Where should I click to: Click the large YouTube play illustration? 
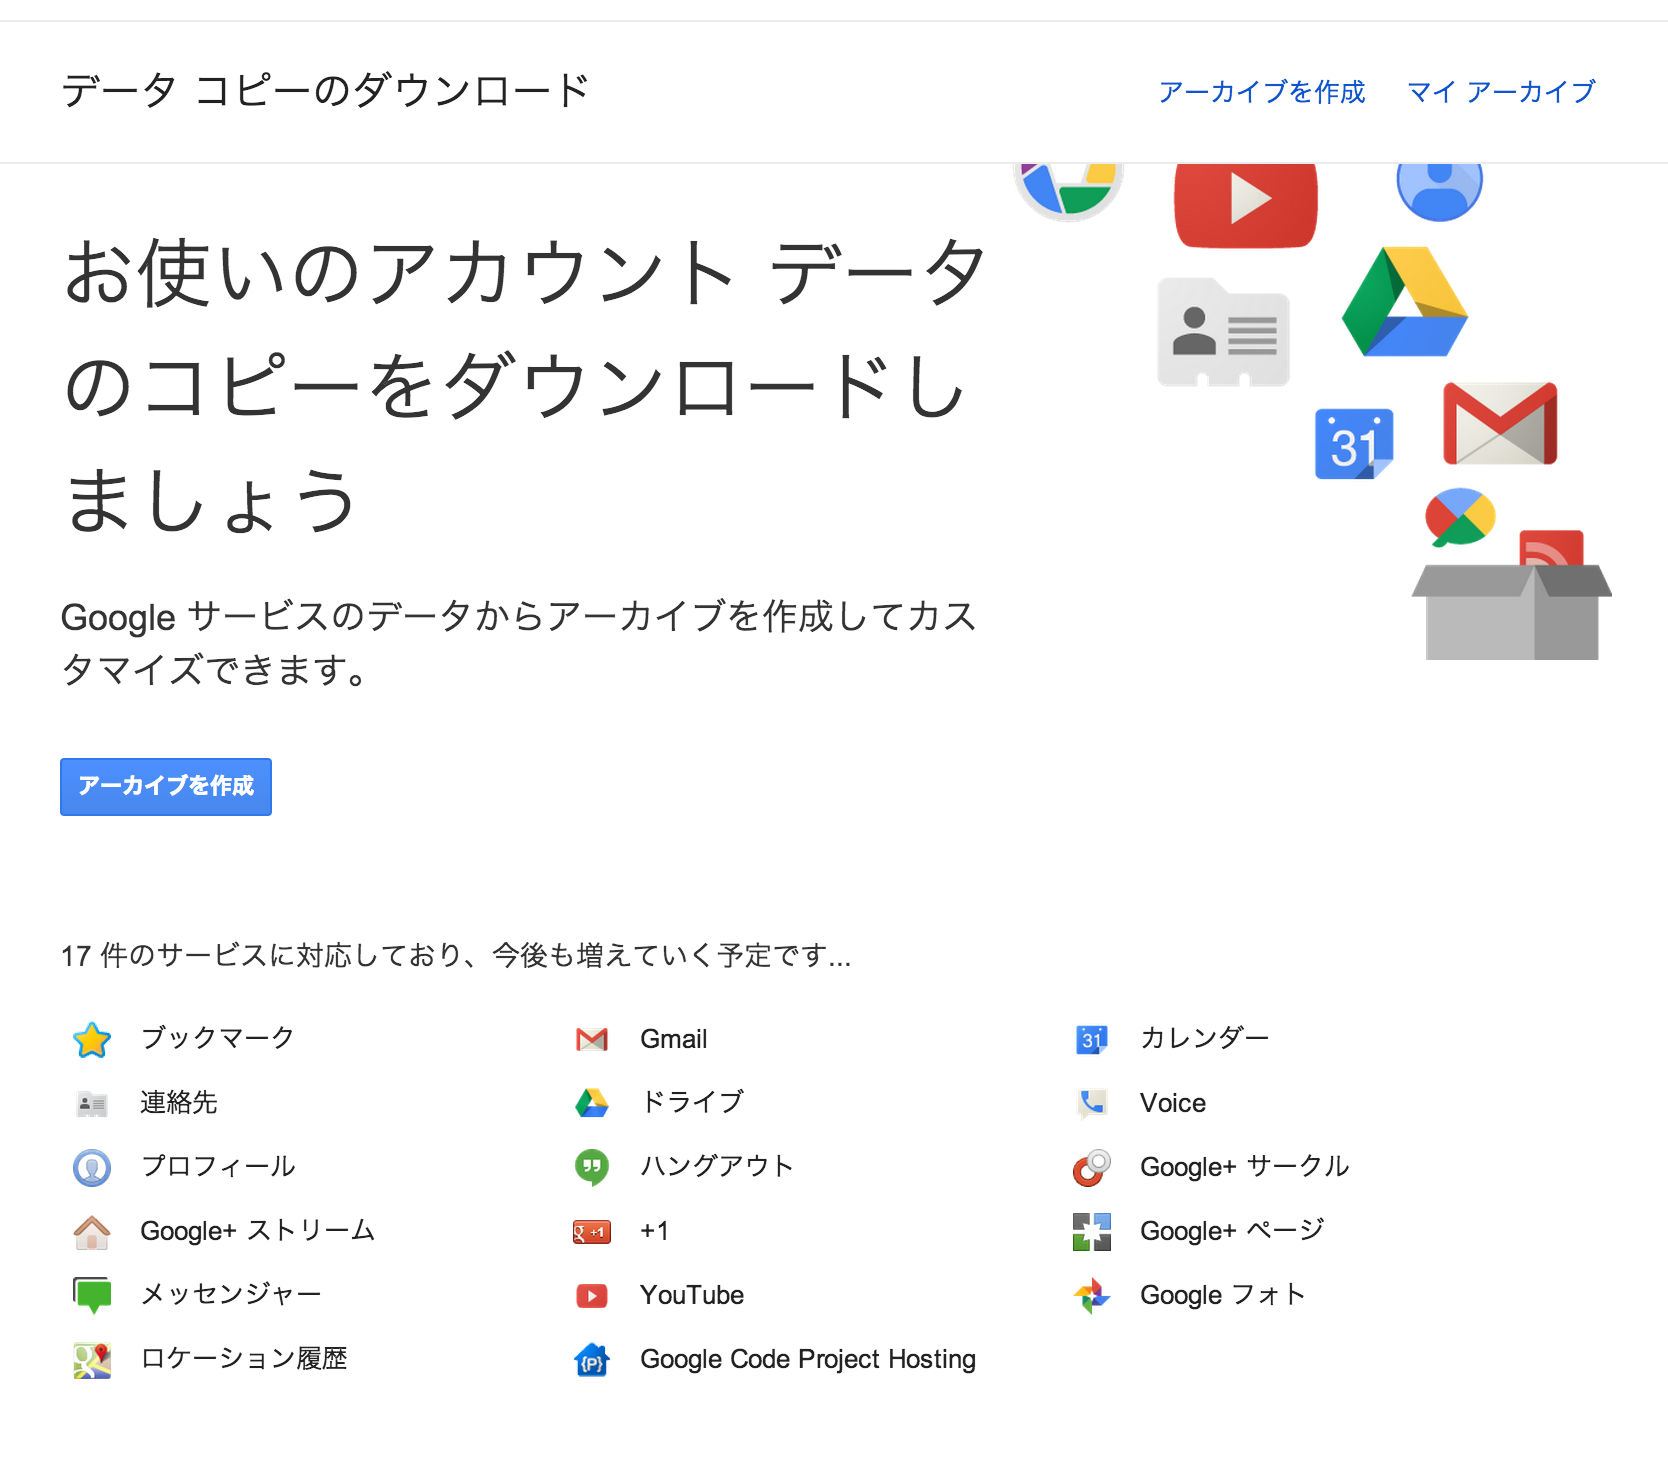(x=1246, y=205)
